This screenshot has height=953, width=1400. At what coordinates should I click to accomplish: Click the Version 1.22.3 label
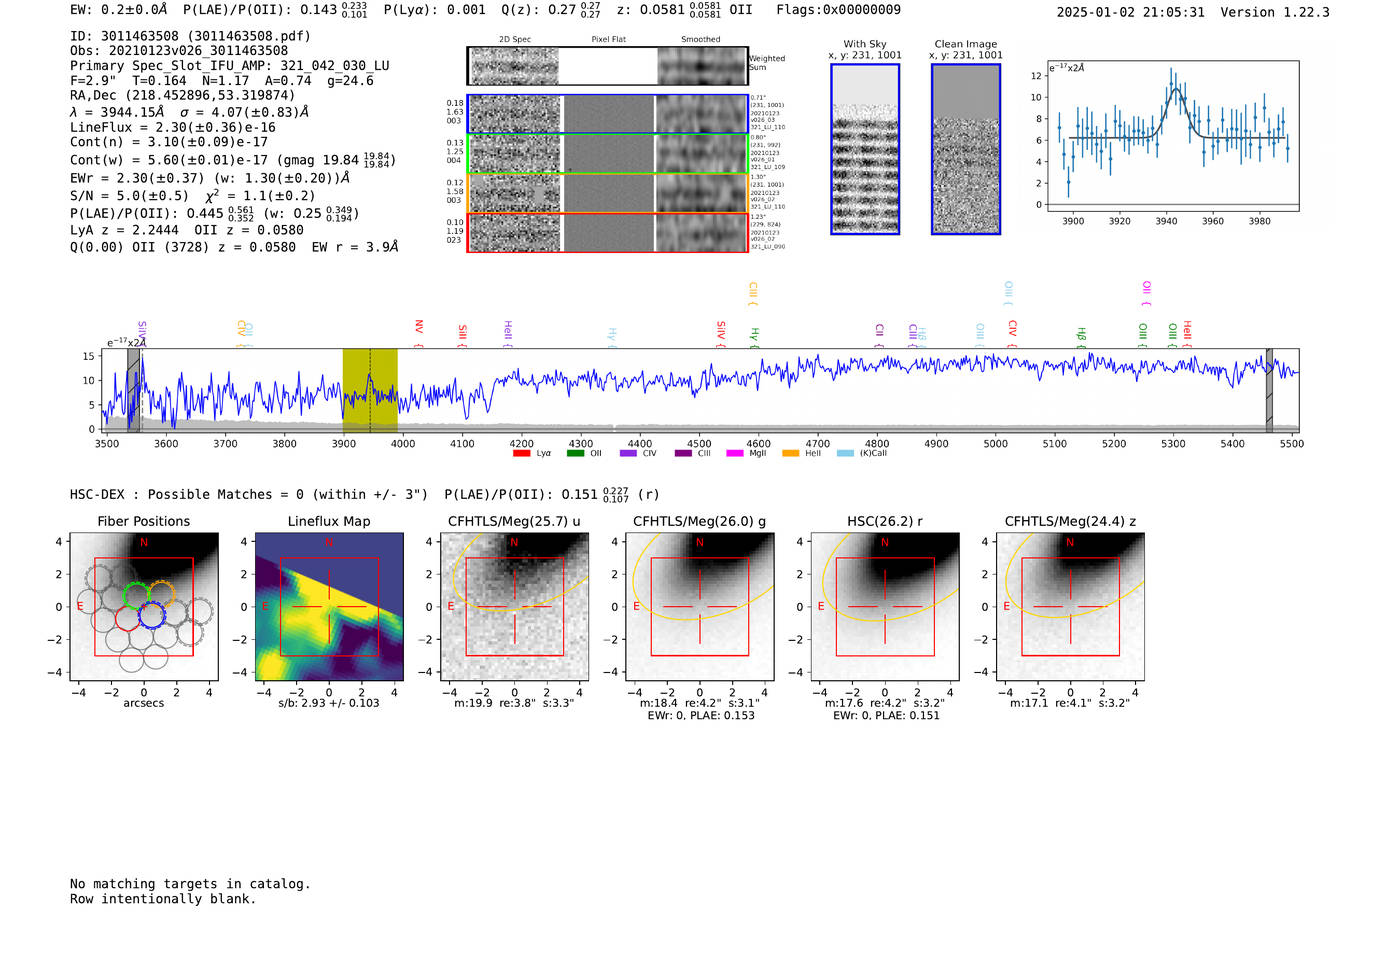tap(1275, 12)
